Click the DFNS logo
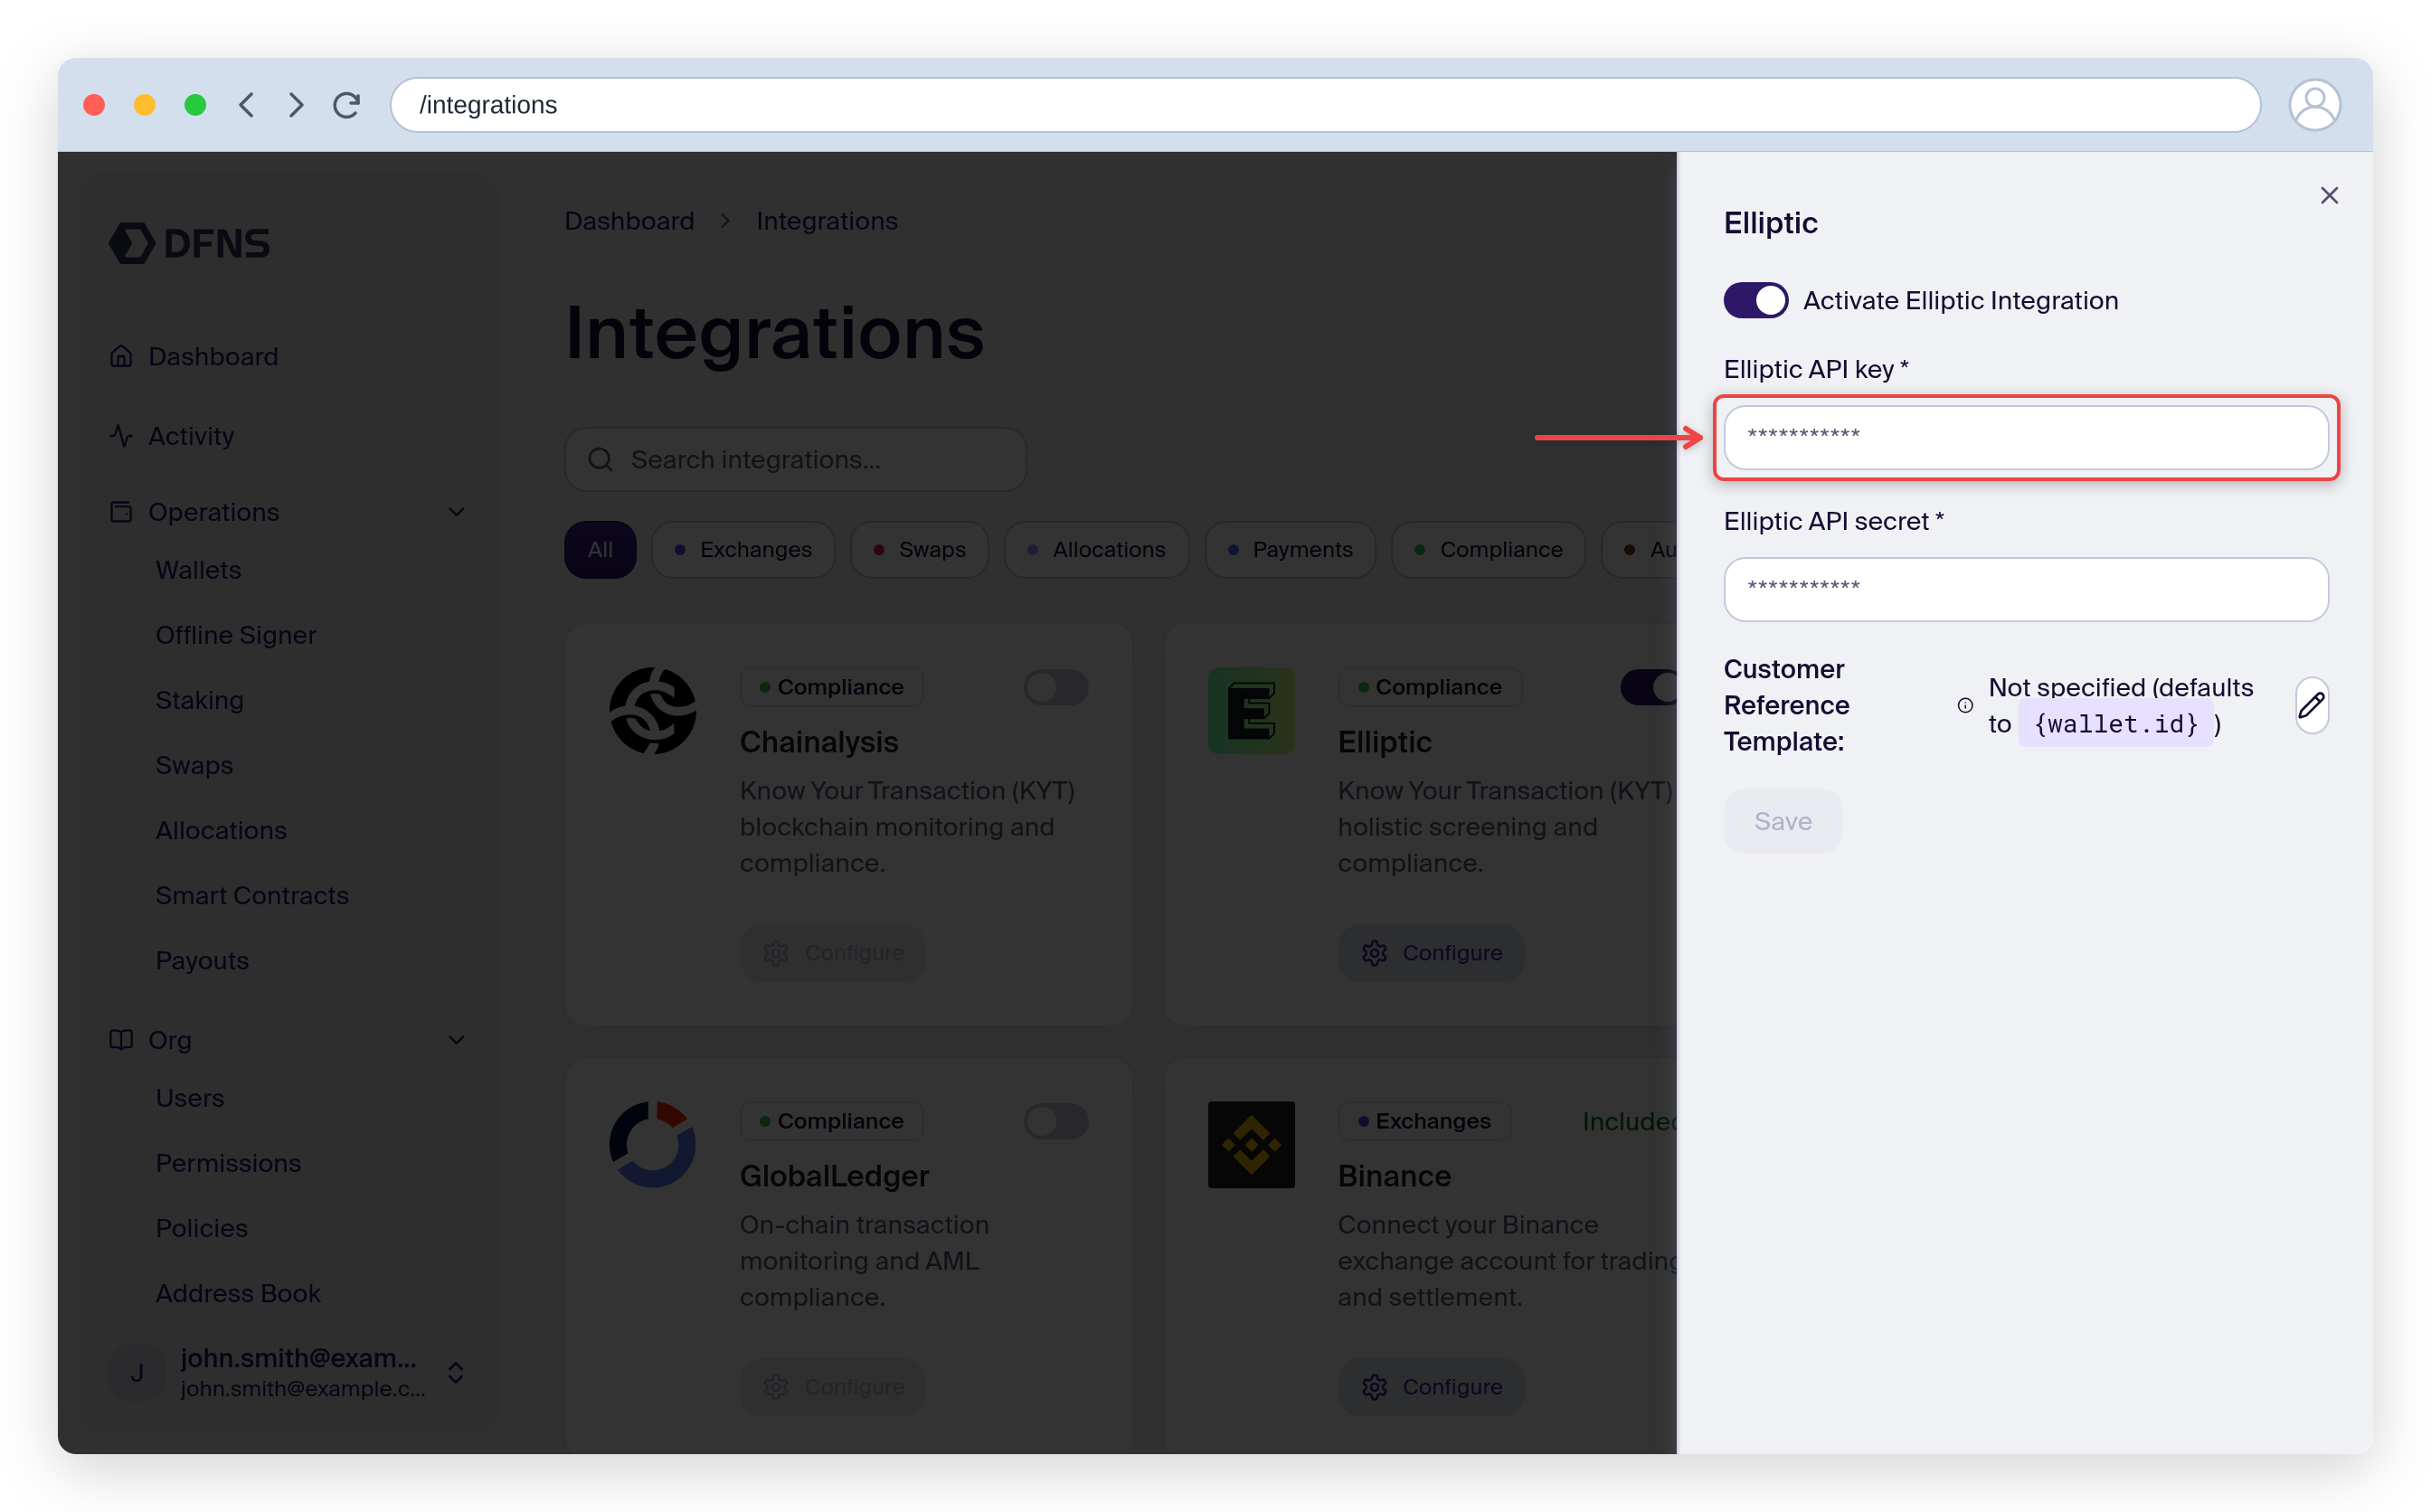The image size is (2431, 1512). [189, 243]
